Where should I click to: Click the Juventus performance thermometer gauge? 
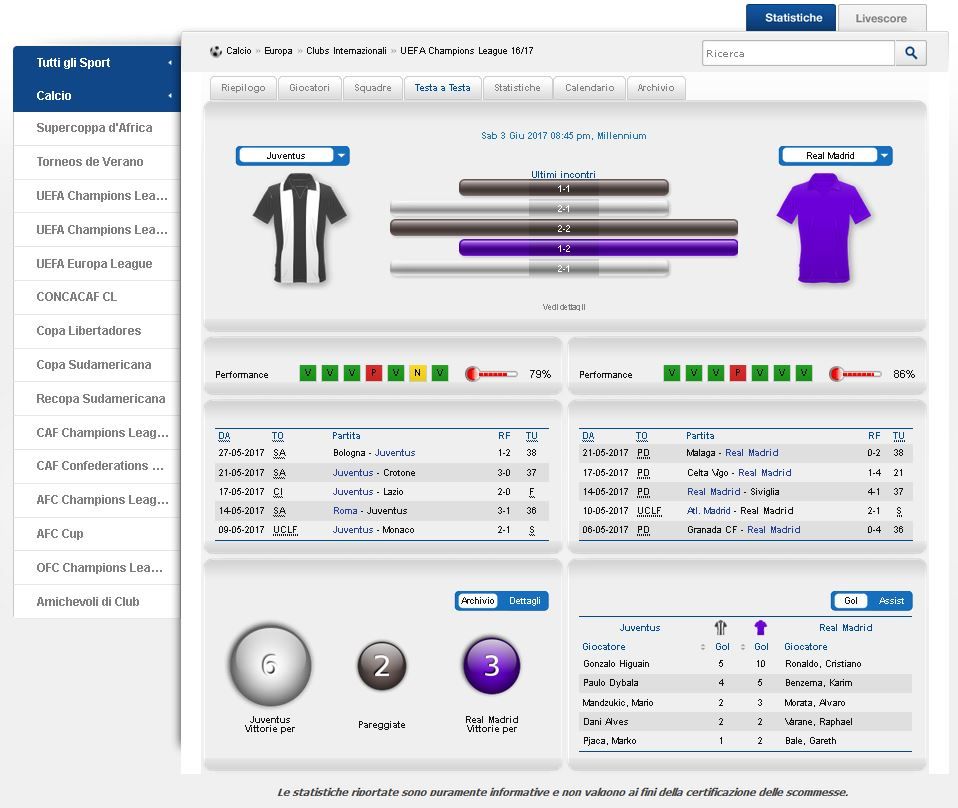491,373
